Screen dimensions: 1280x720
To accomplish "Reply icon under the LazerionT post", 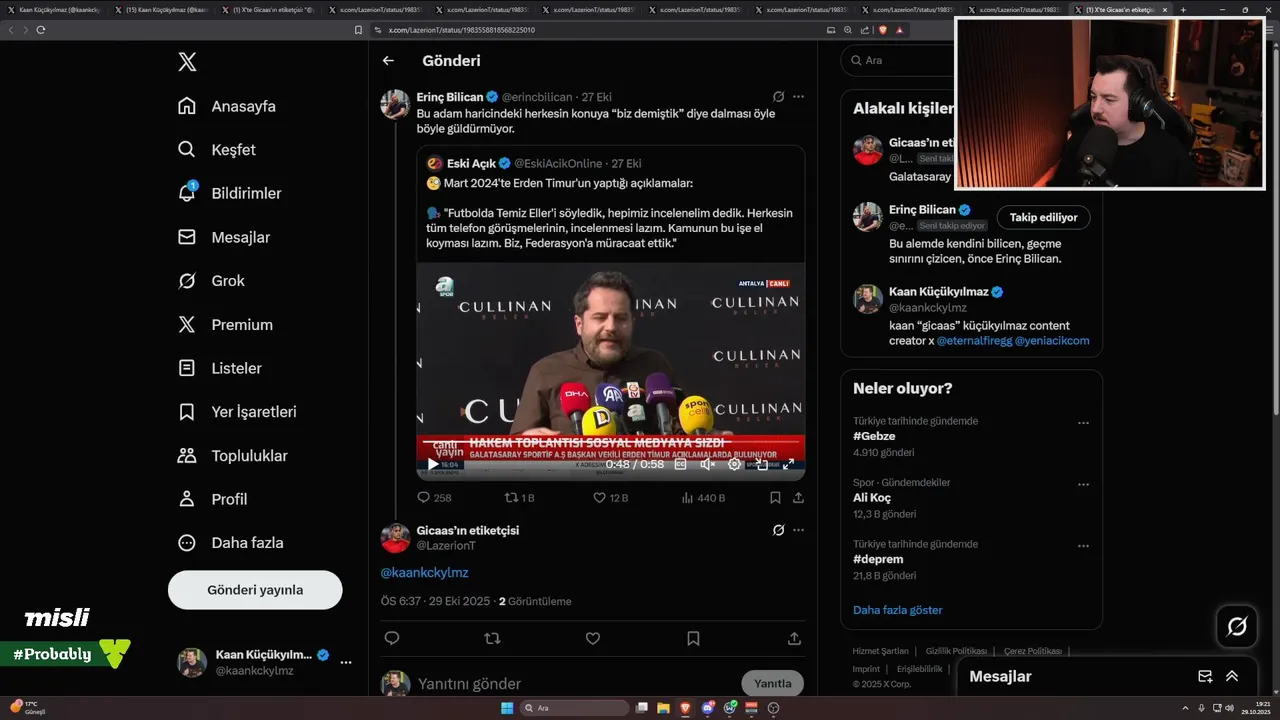I will tap(392, 638).
